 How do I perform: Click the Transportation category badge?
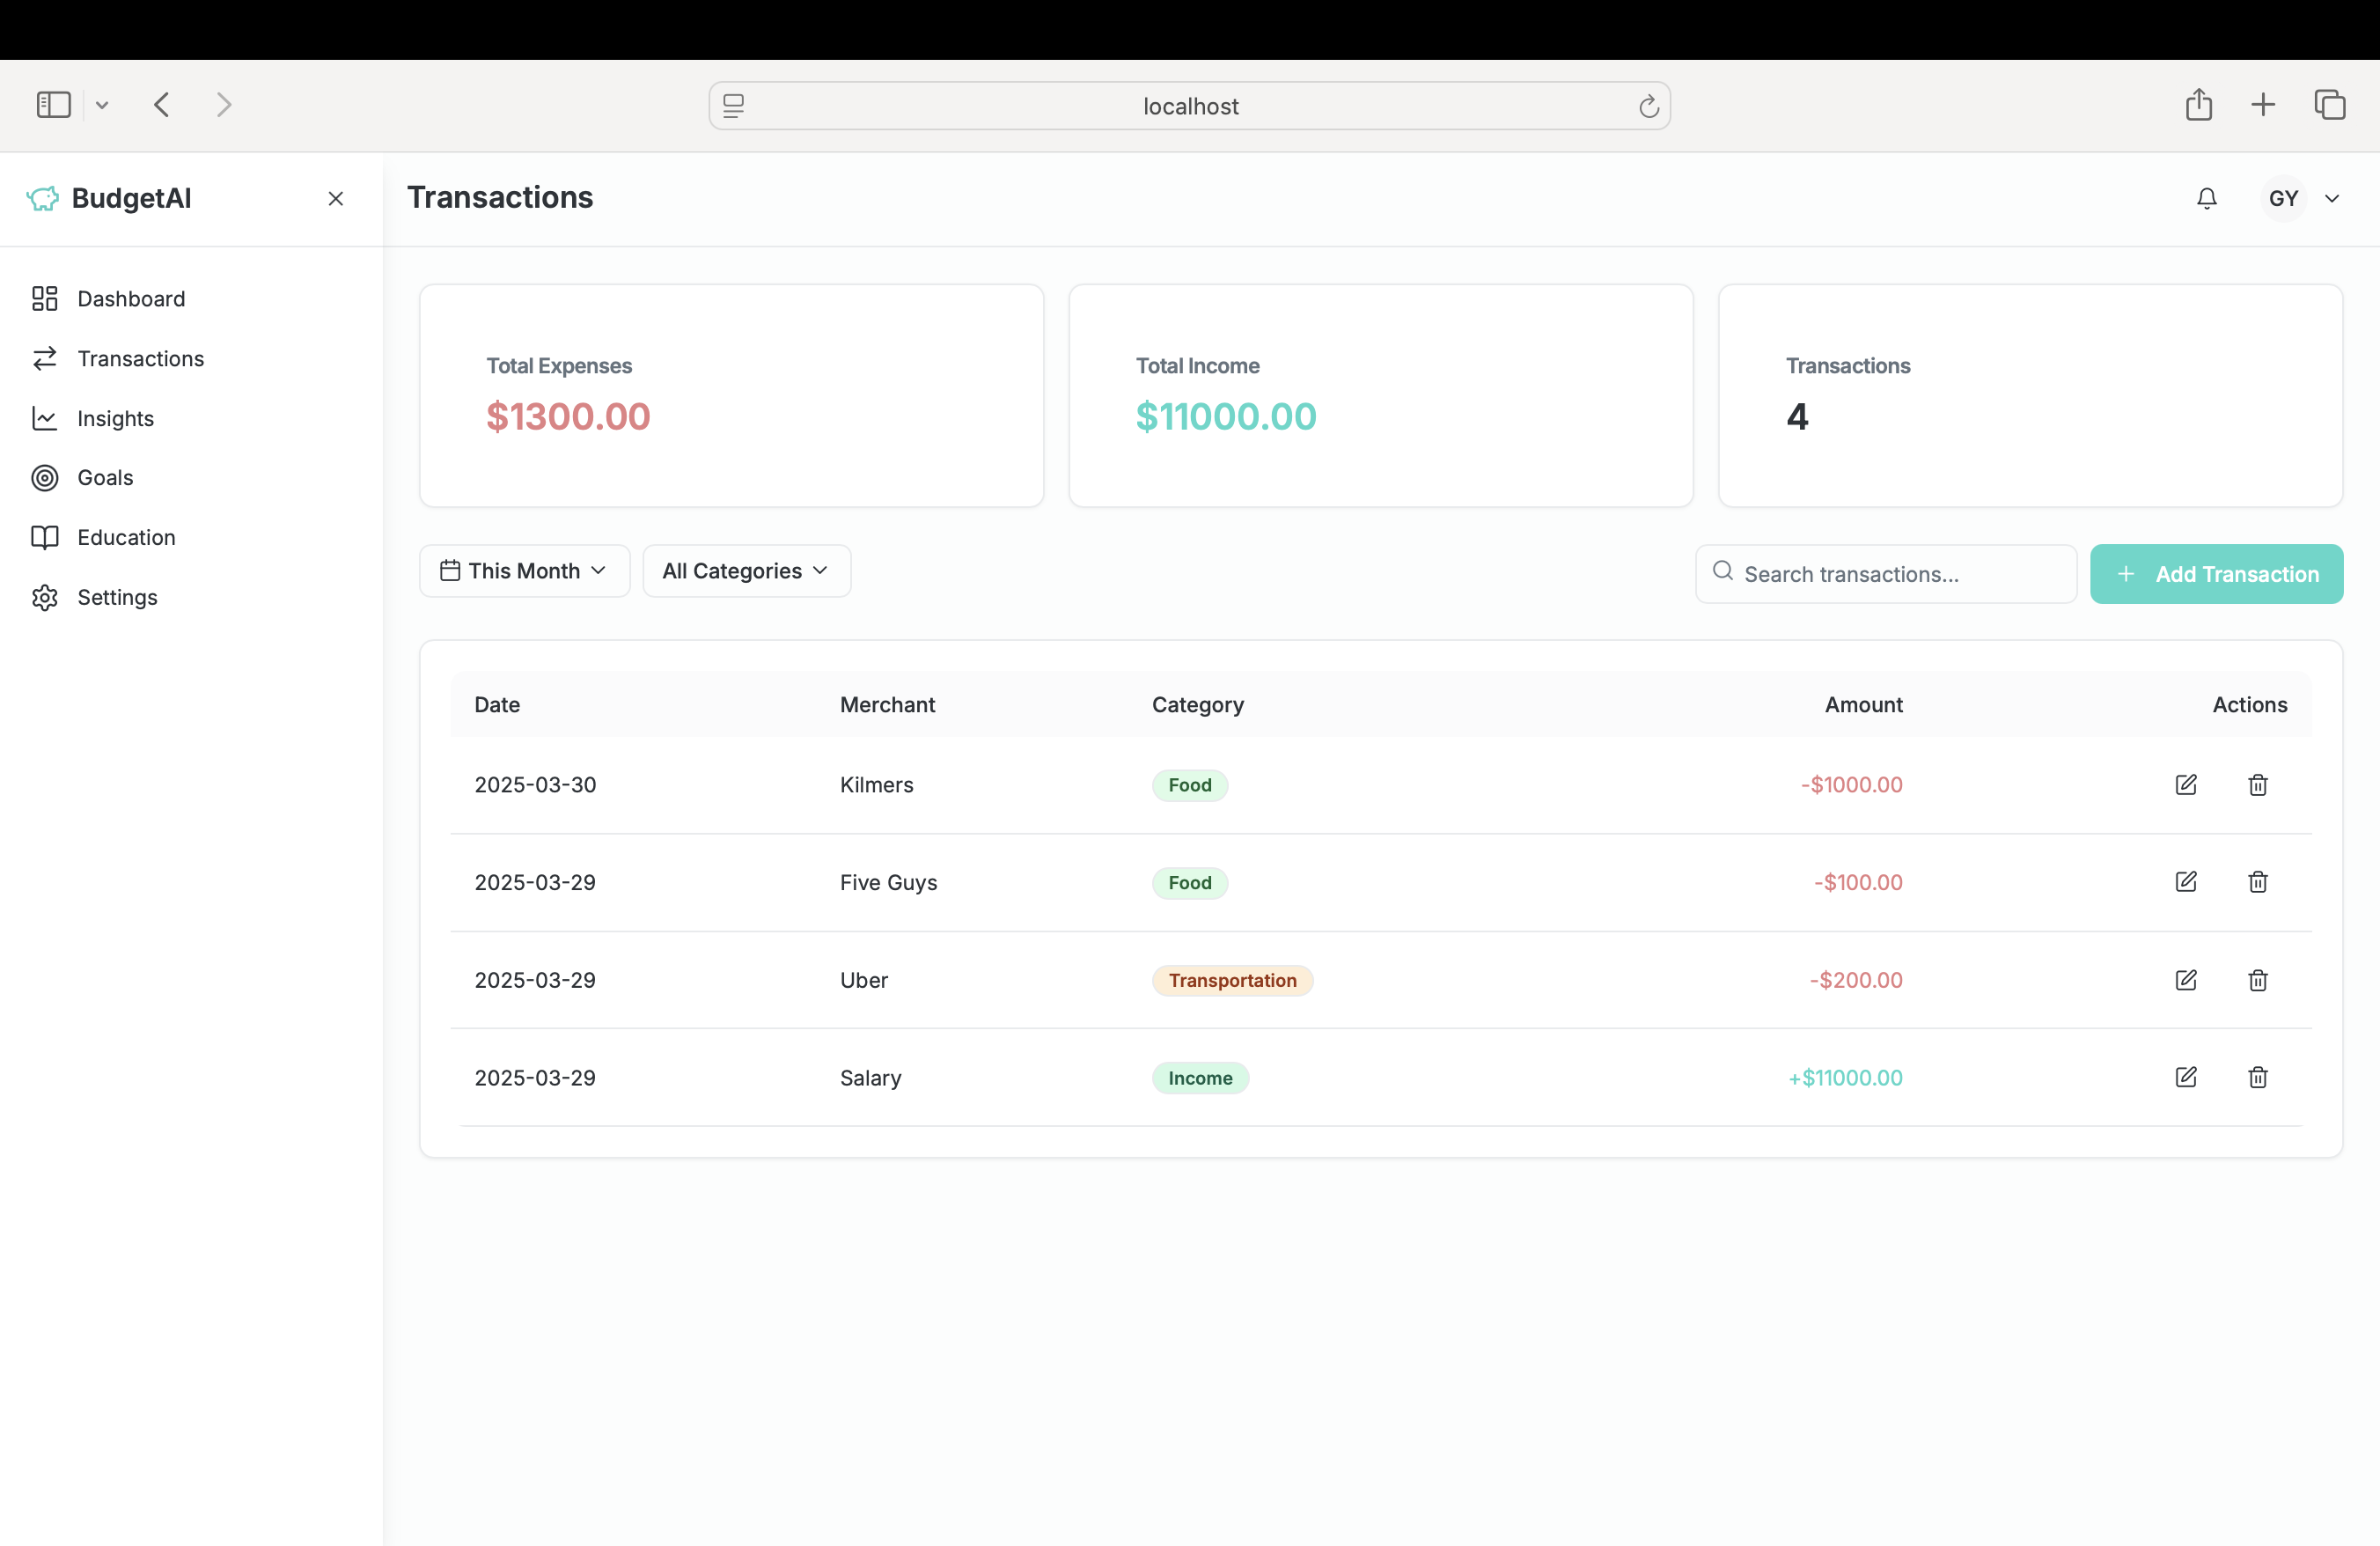[1232, 980]
